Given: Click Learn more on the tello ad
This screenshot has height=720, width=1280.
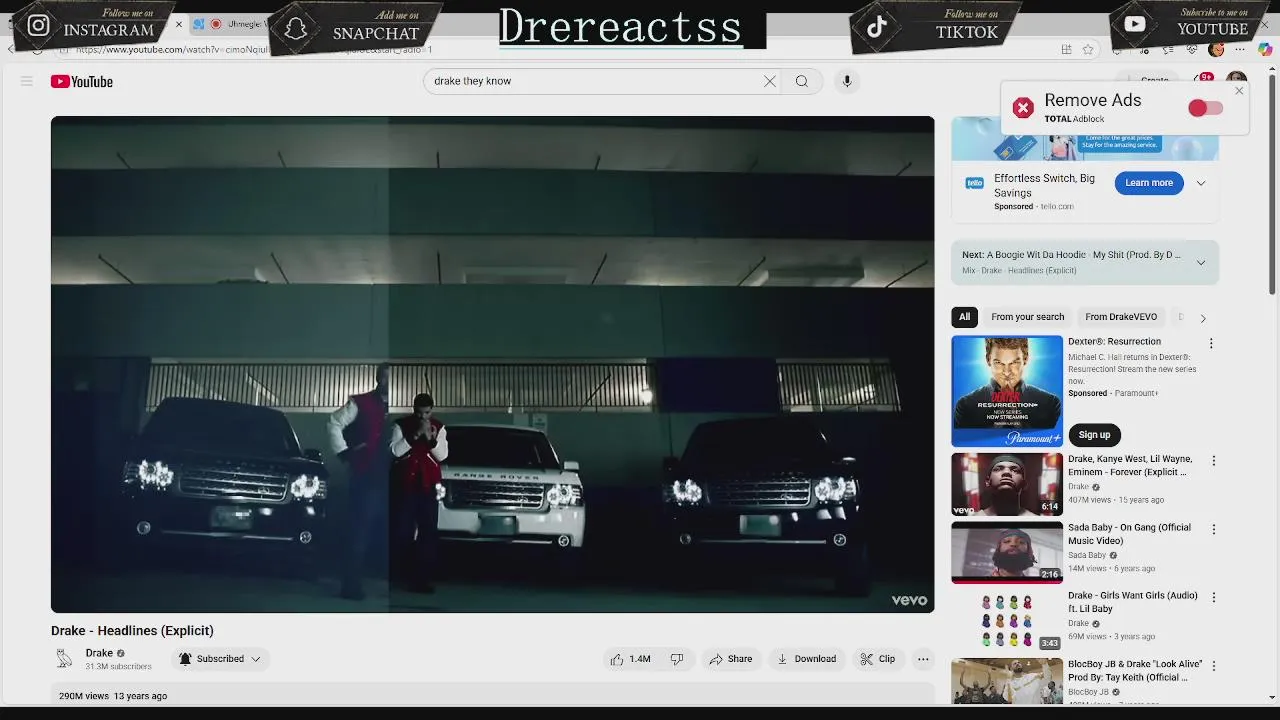Looking at the screenshot, I should pos(1149,183).
